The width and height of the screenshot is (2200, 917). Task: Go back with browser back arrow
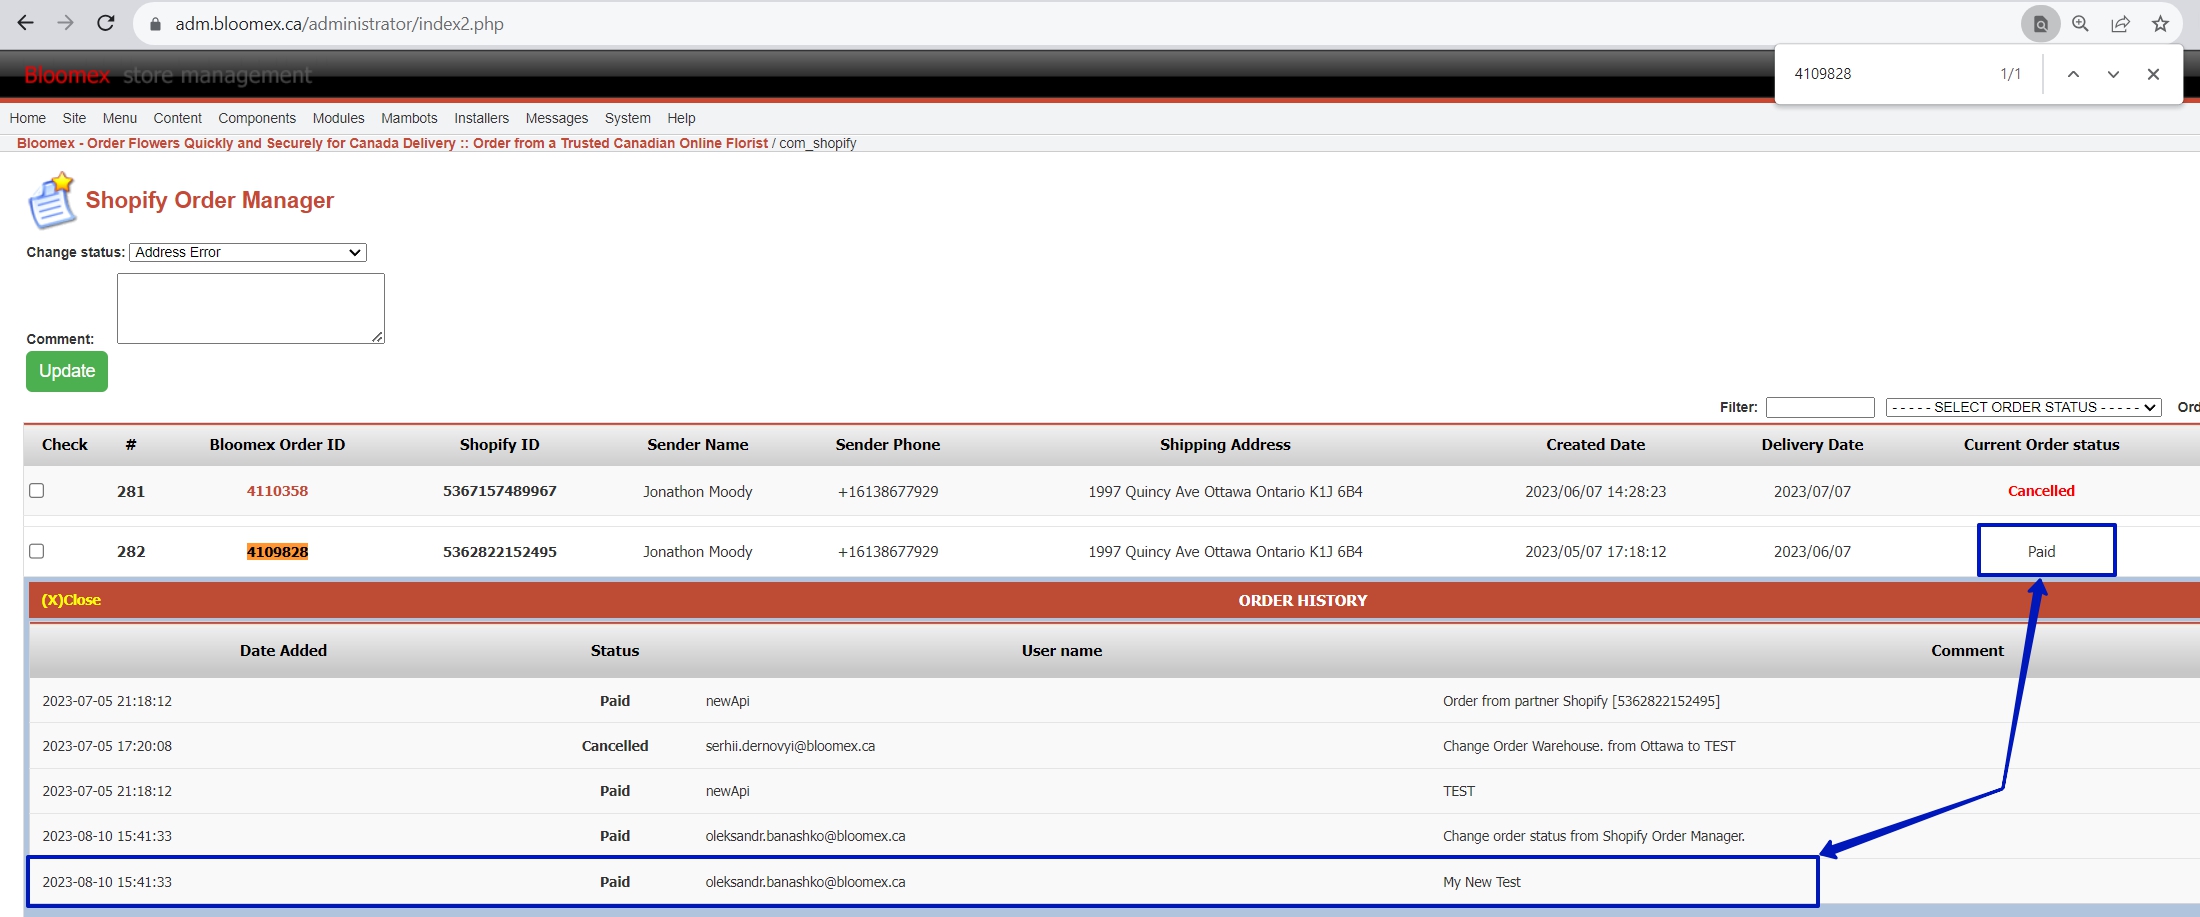tap(26, 23)
